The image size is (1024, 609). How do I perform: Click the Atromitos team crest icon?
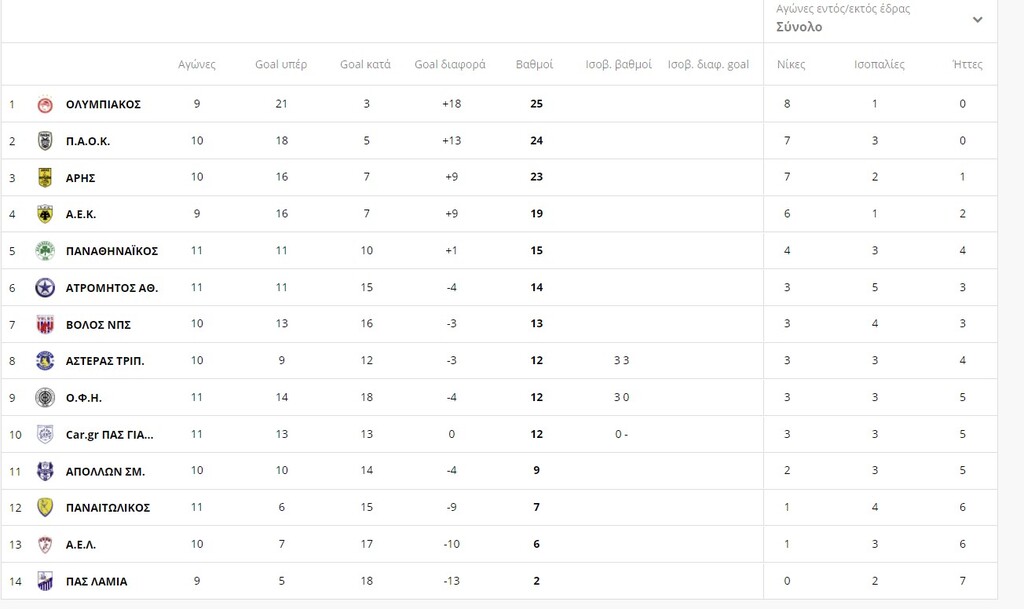(45, 288)
